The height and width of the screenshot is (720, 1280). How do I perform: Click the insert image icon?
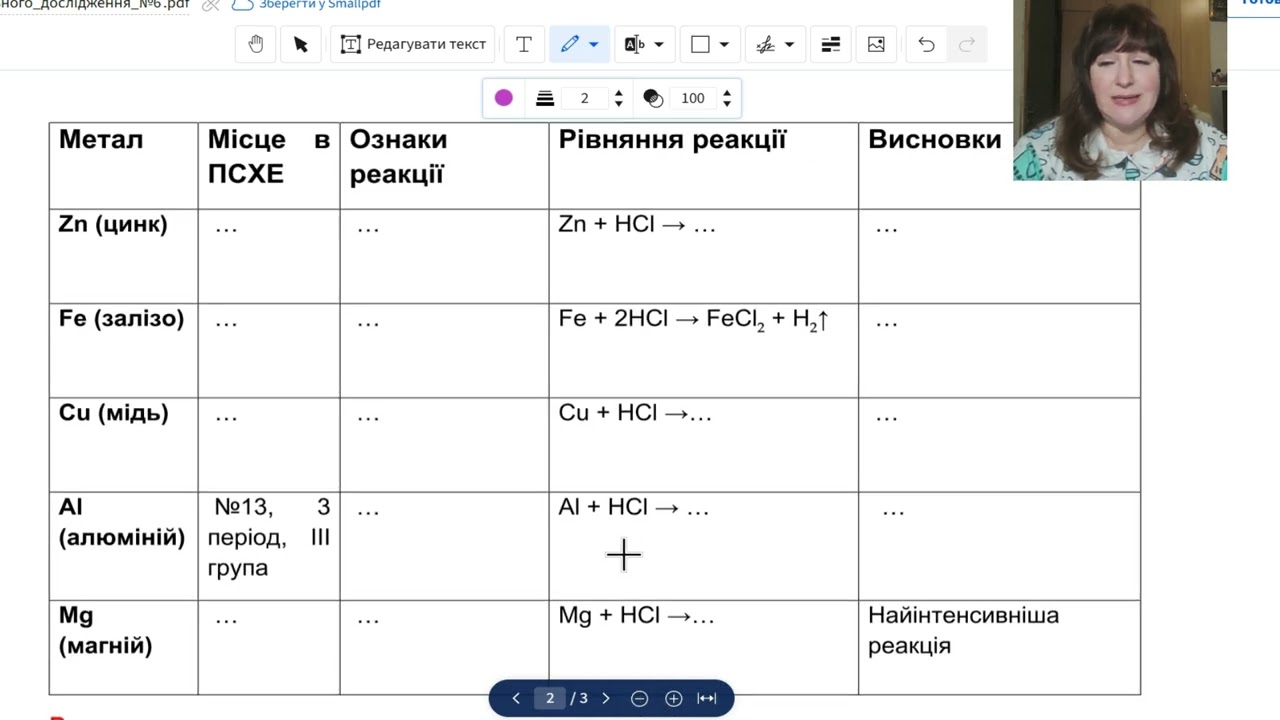(x=876, y=44)
